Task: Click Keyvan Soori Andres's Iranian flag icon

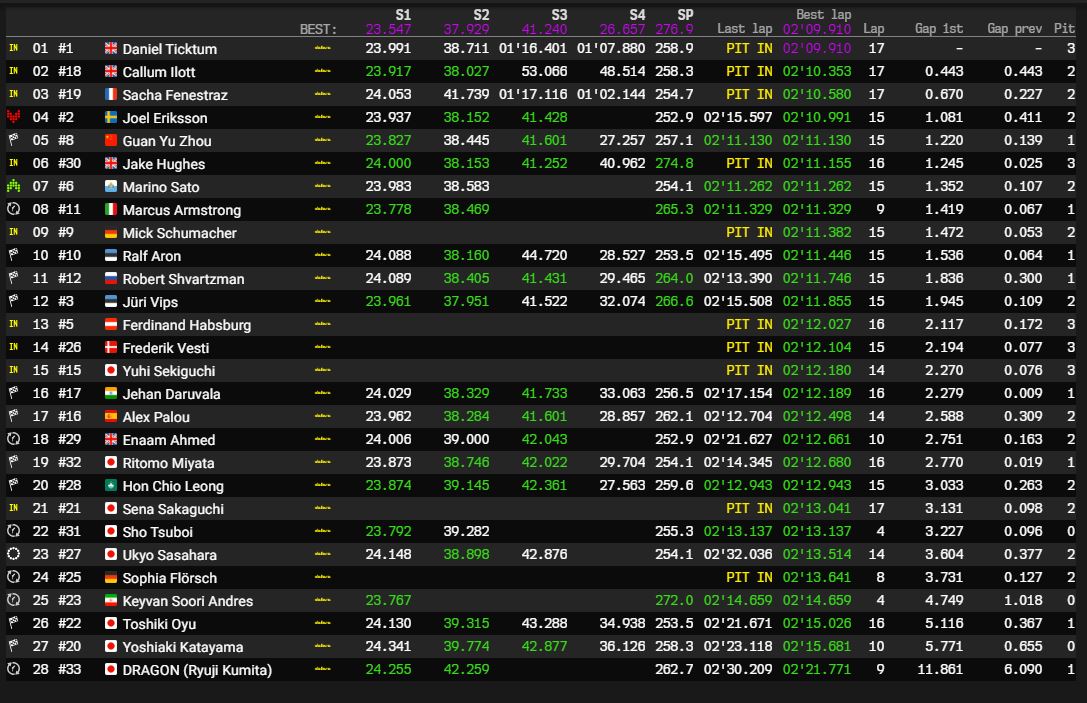Action: point(111,600)
